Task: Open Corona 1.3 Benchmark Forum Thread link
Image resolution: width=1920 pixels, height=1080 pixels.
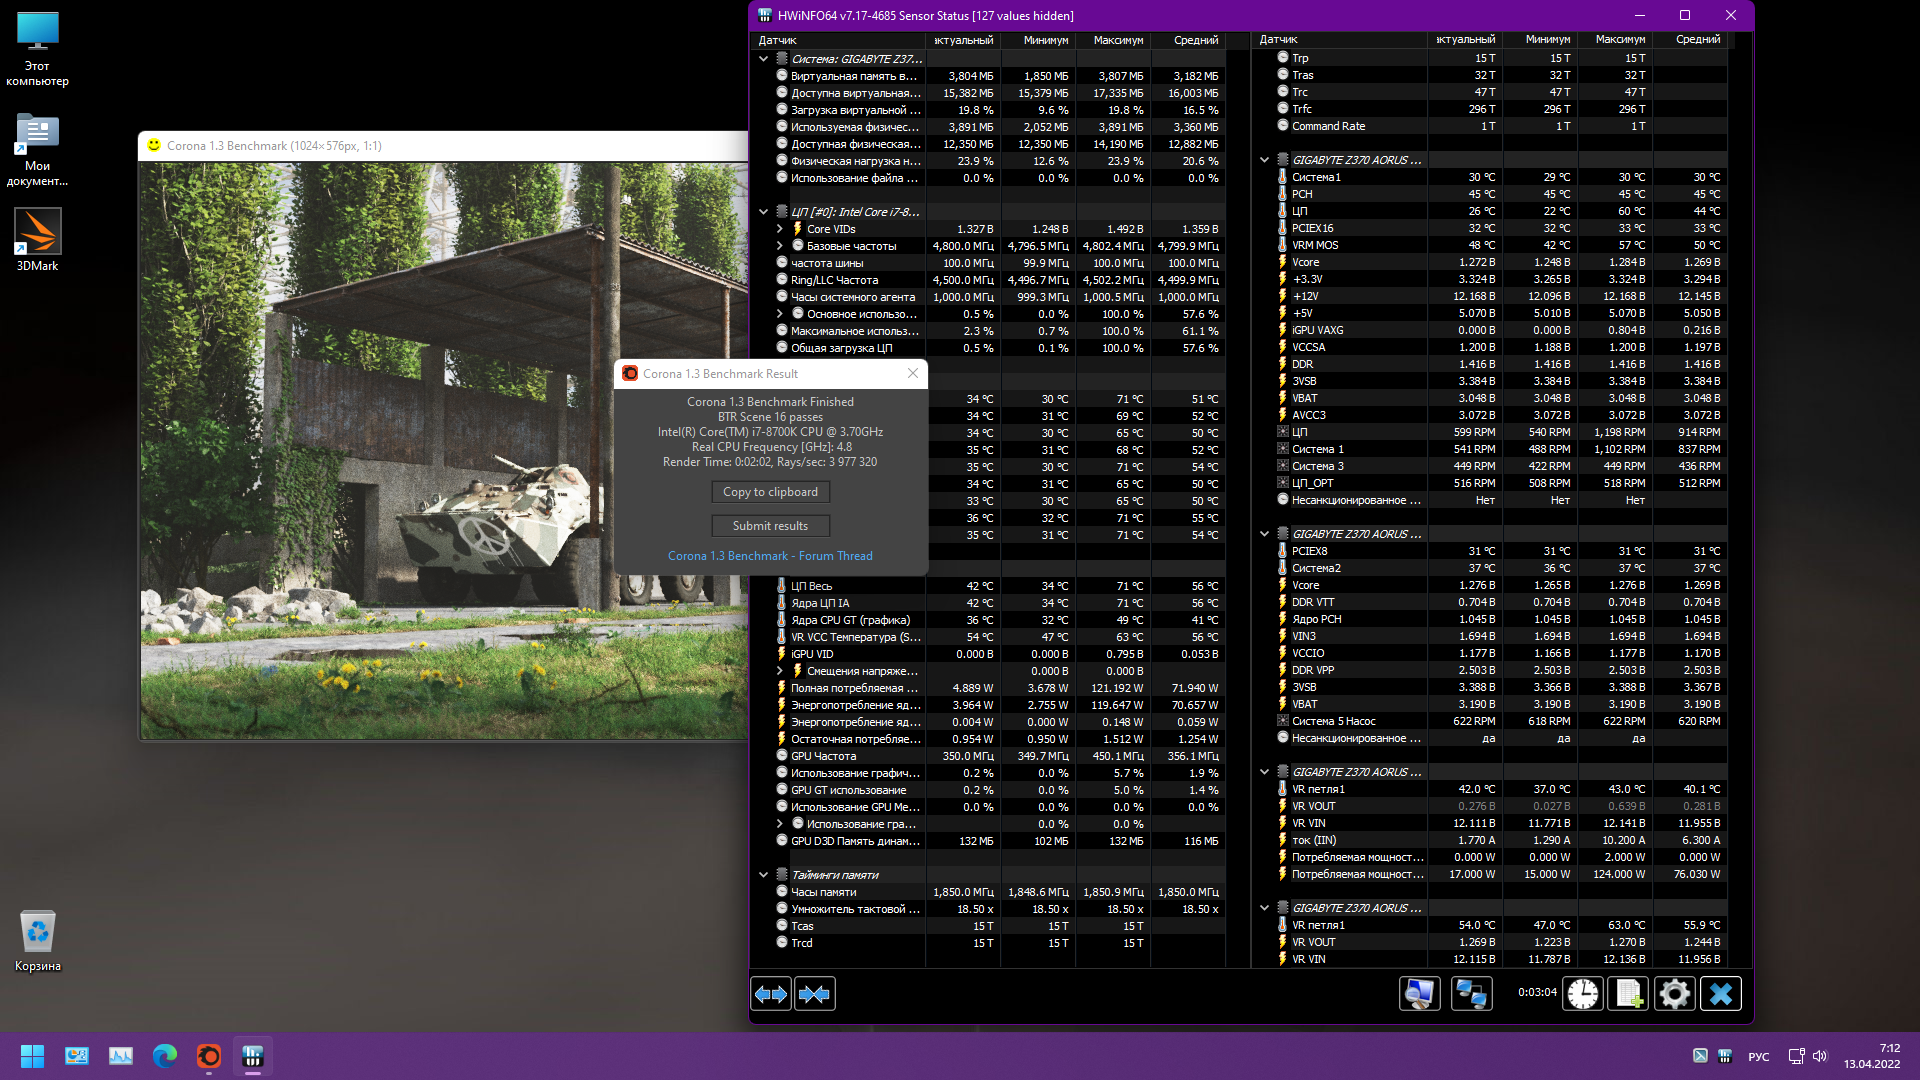Action: coord(770,556)
